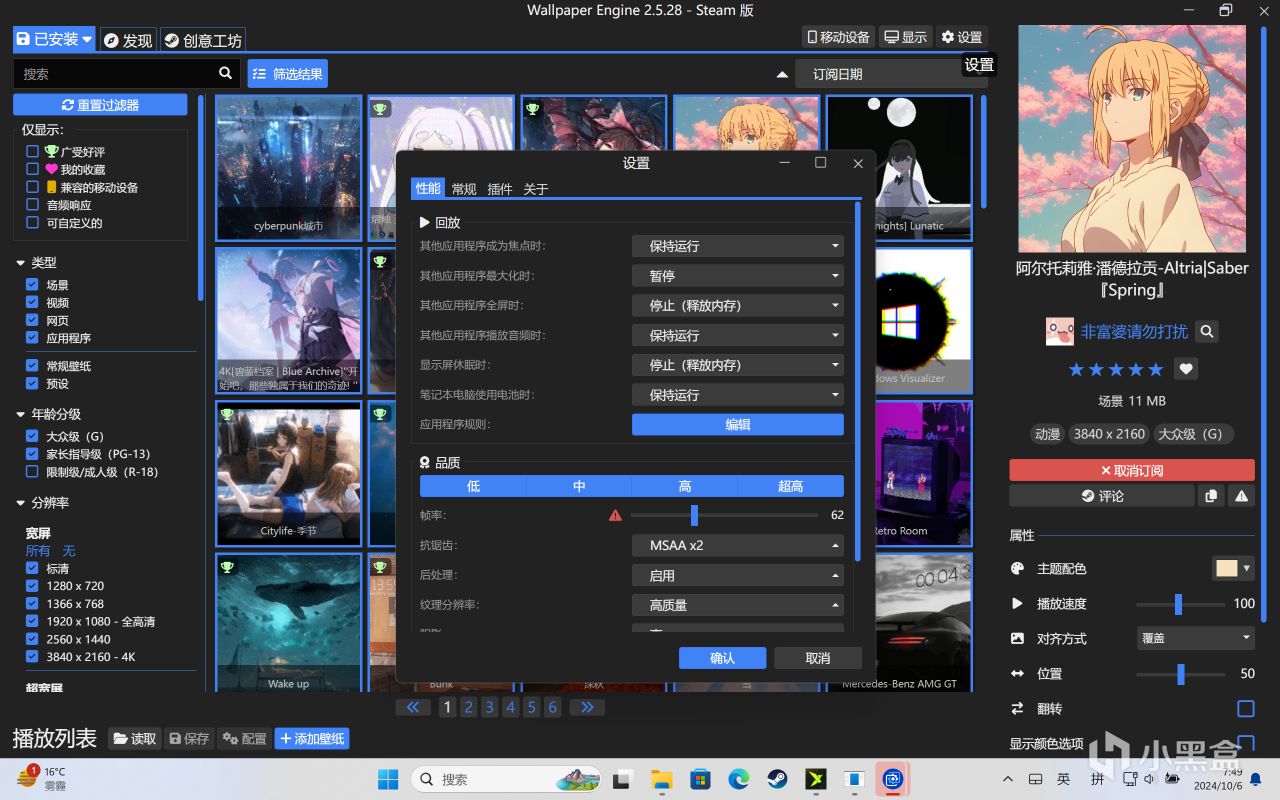This screenshot has height=800, width=1280.
Task: Click the 读取 playlist load button
Action: click(x=134, y=738)
